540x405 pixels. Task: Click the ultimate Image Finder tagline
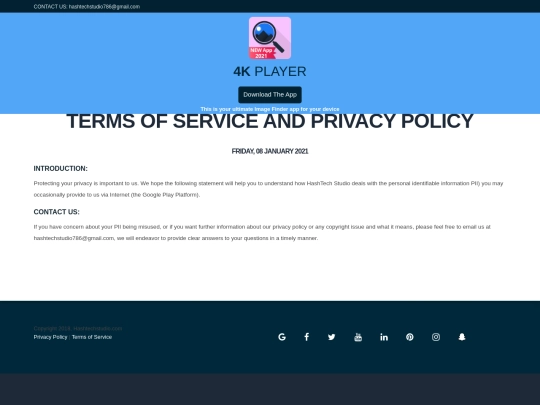[270, 109]
